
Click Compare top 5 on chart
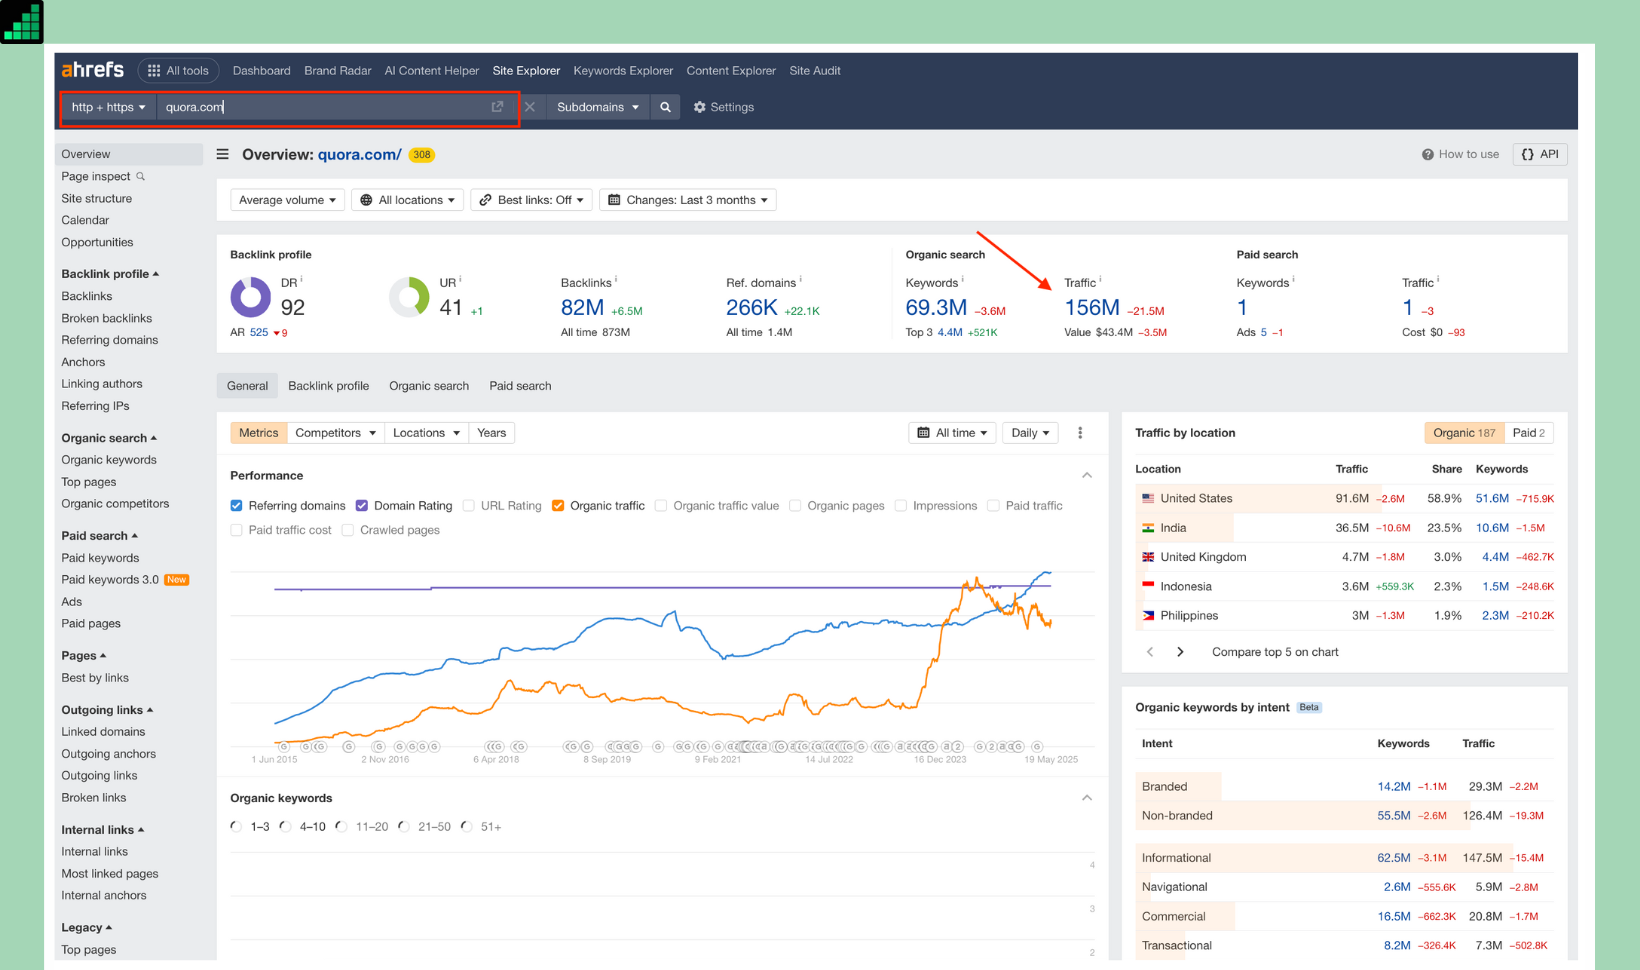(x=1275, y=652)
